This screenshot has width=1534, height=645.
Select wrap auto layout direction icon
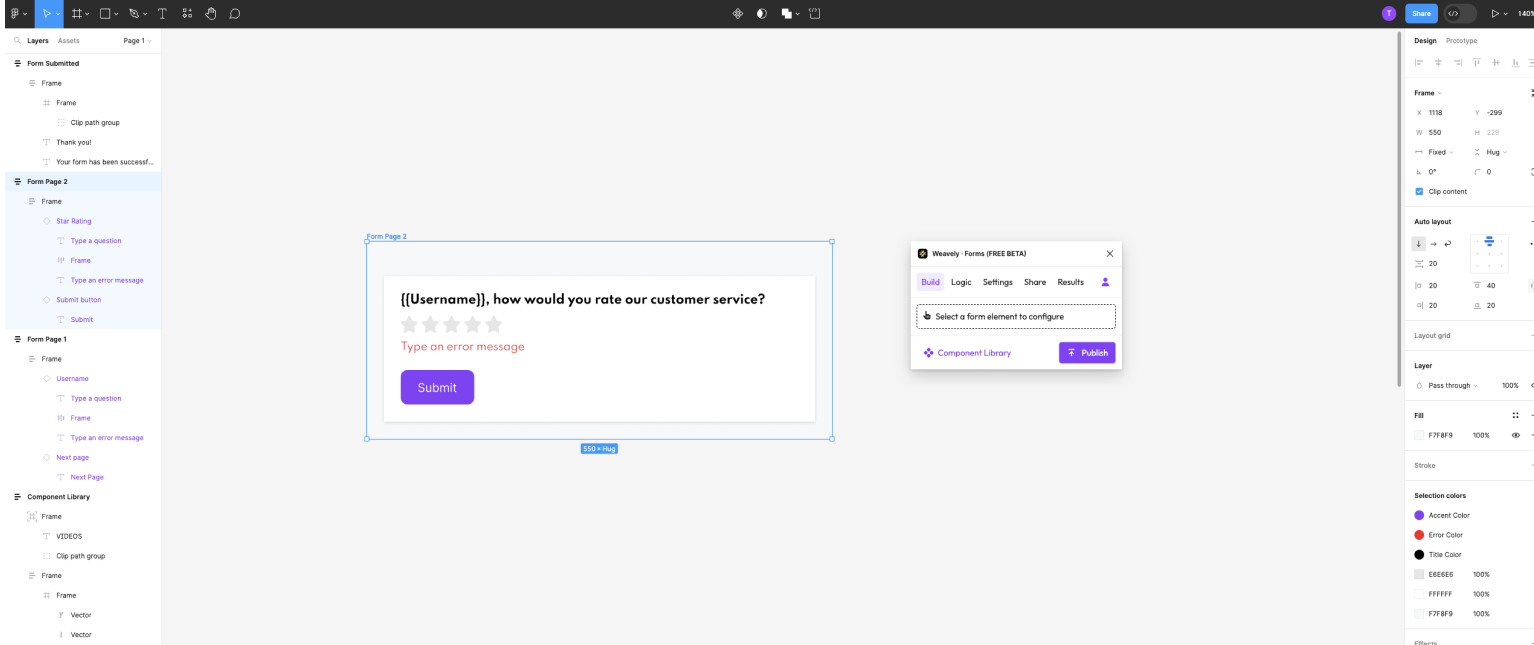(x=1448, y=244)
